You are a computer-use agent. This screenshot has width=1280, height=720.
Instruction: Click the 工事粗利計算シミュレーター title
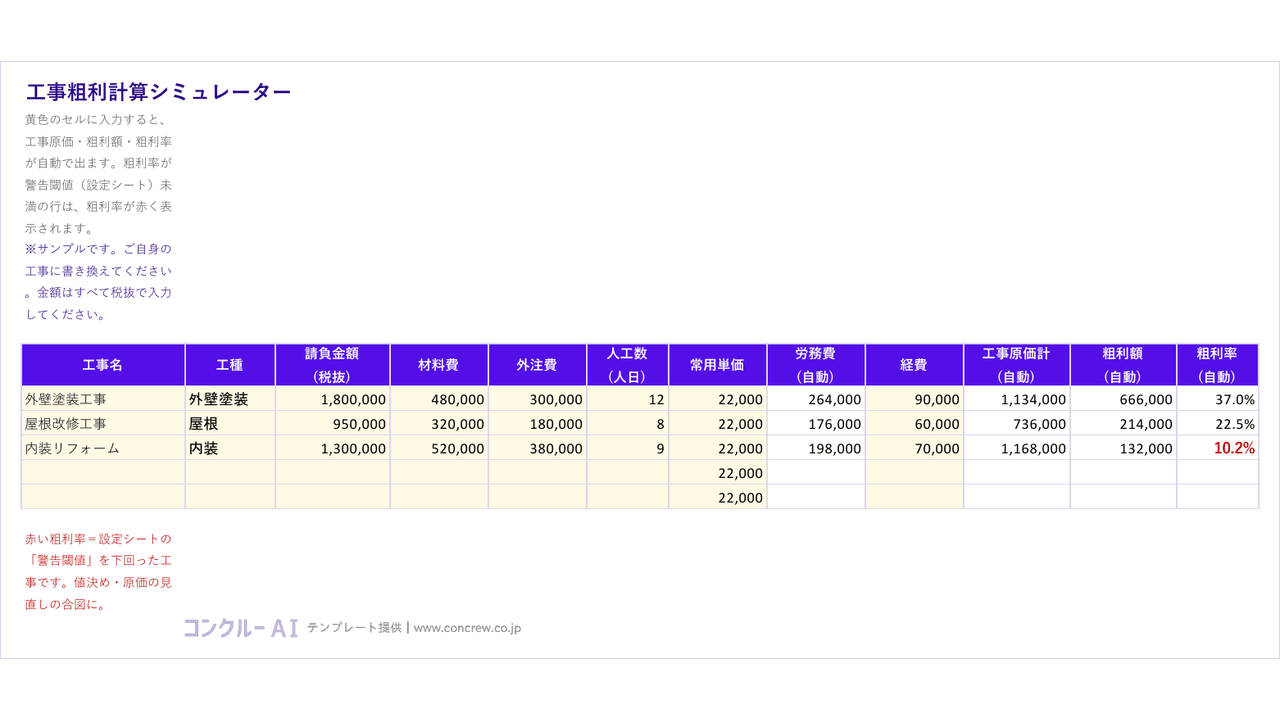pos(158,92)
